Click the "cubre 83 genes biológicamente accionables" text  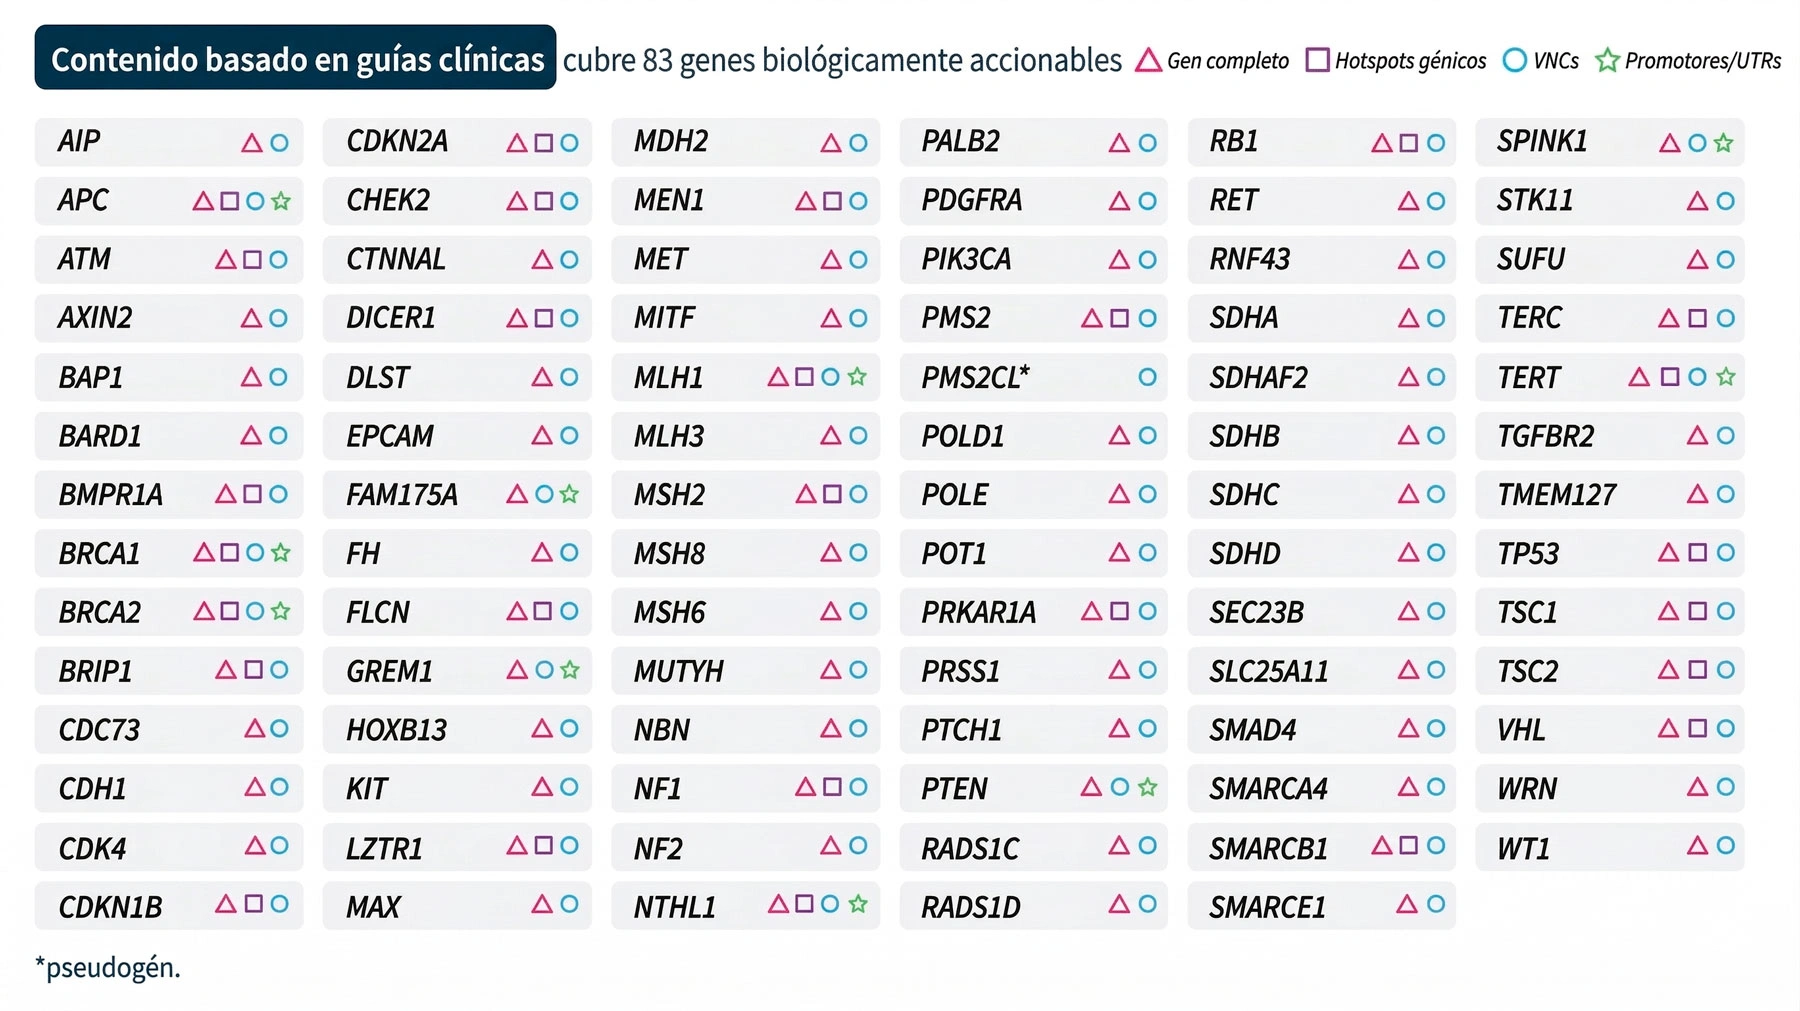pos(842,60)
